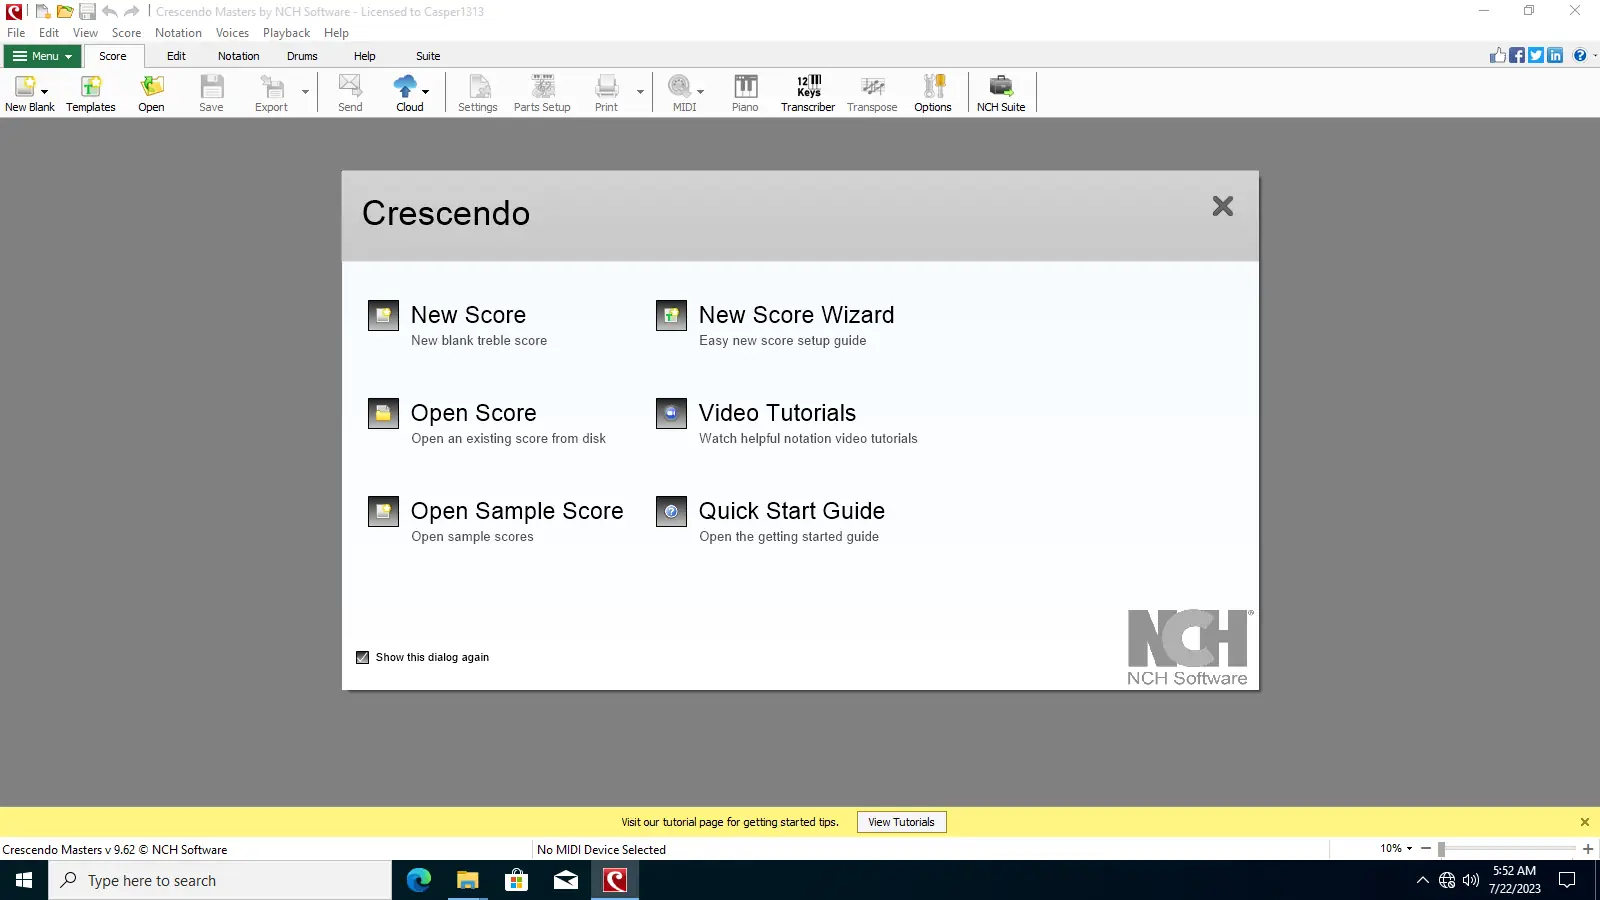Click the zoom in plus button
Screen dimensions: 1600x900
[1588, 849]
